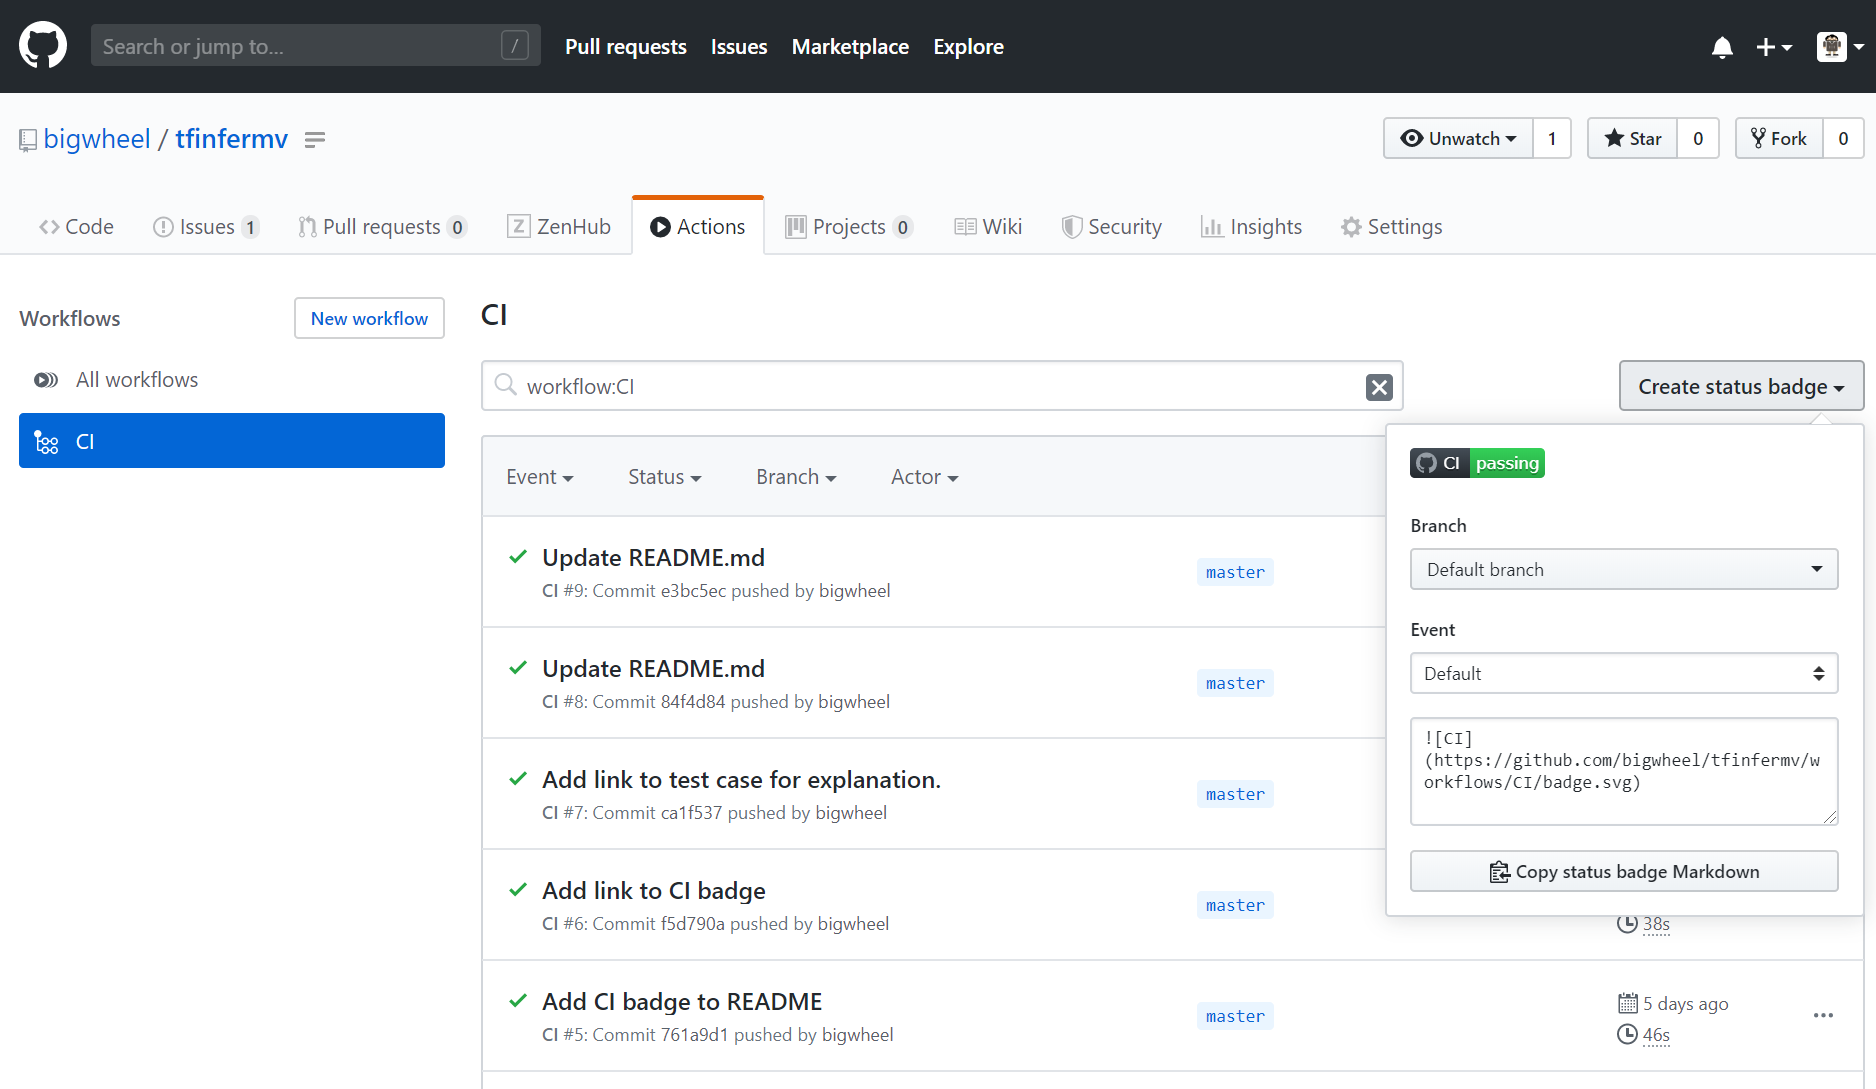The height and width of the screenshot is (1089, 1876).
Task: Copy status badge Markdown
Action: click(1624, 871)
